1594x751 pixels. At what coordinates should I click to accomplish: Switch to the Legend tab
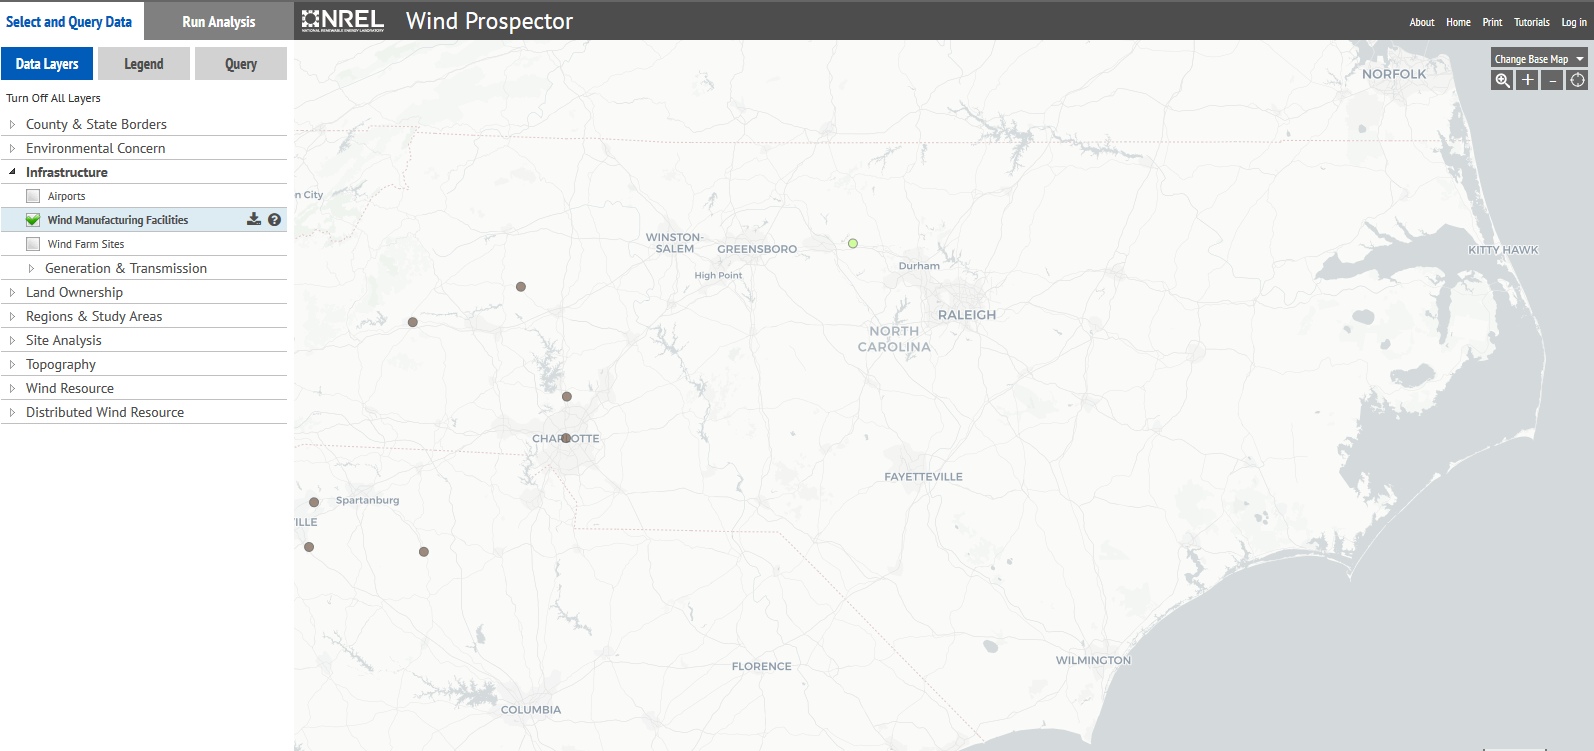point(144,64)
